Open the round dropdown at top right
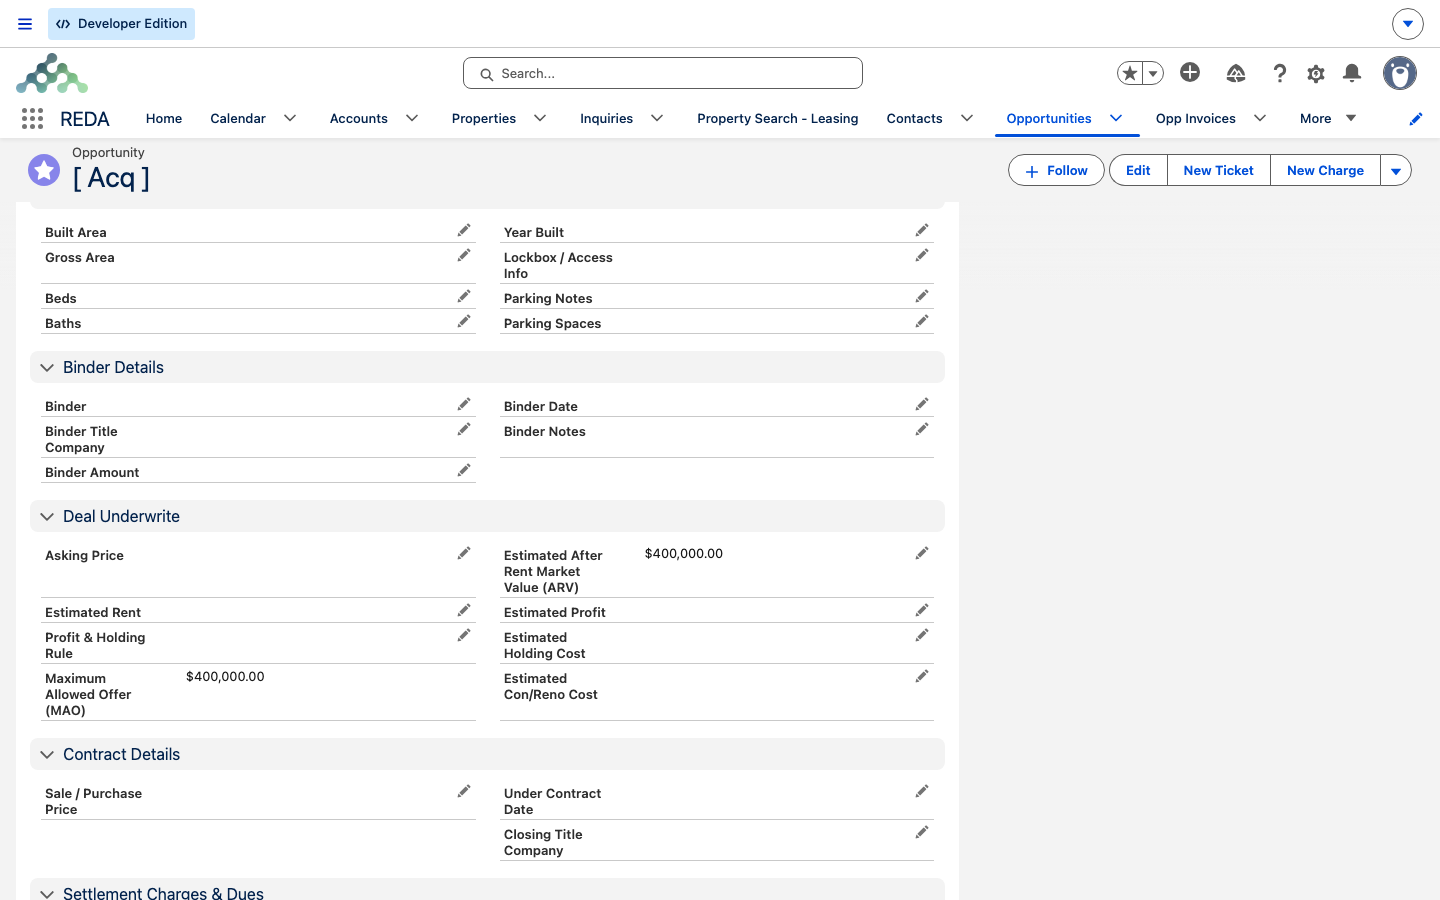This screenshot has height=900, width=1440. click(x=1408, y=24)
